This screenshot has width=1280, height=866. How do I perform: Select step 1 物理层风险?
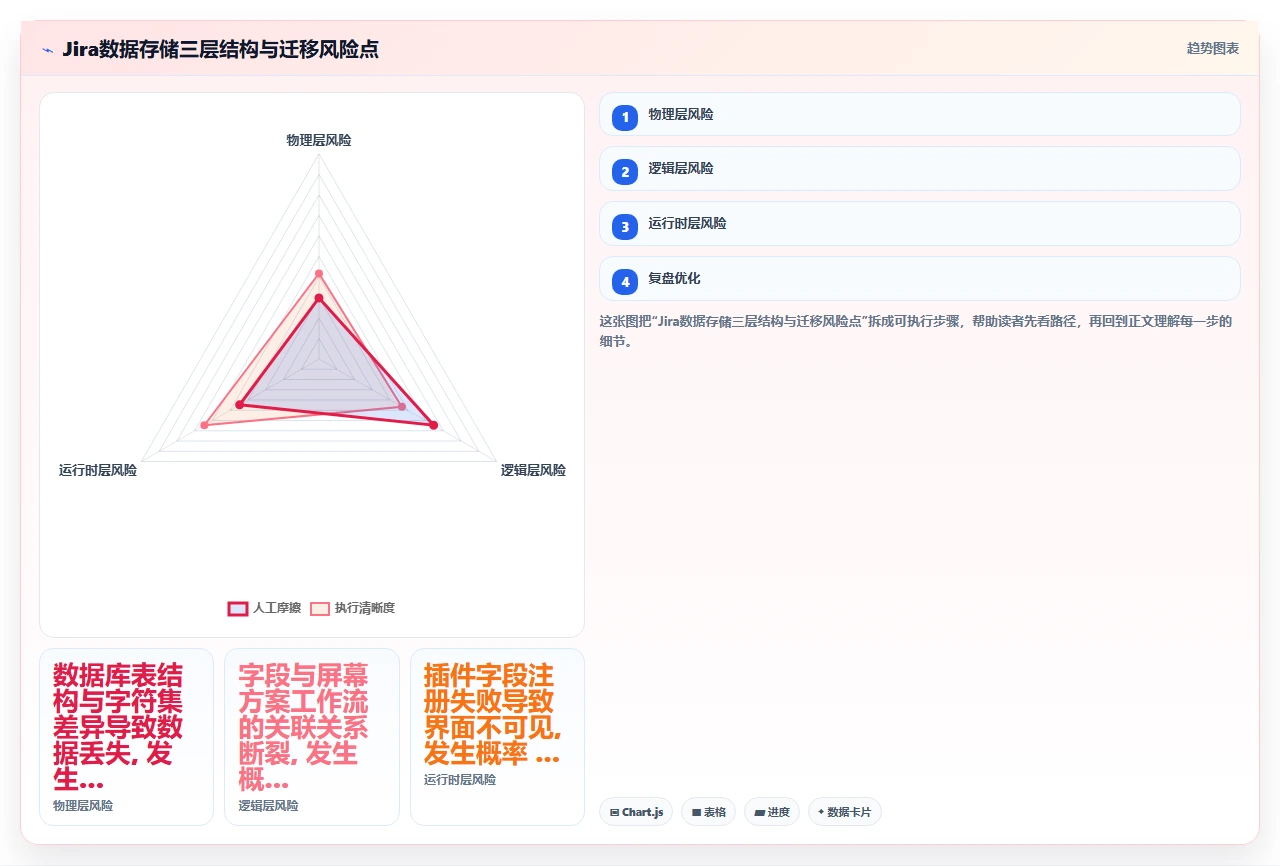point(919,114)
